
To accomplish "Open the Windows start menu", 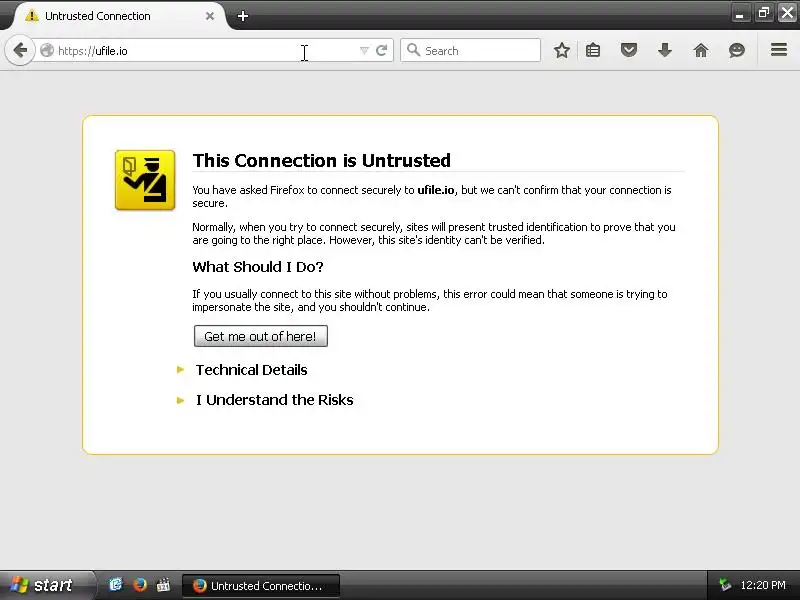I will [47, 585].
